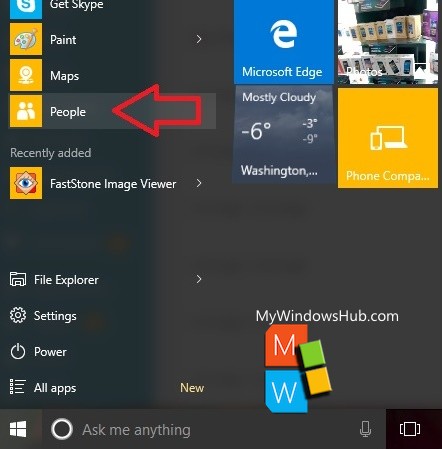Select the Settings label text
The width and height of the screenshot is (442, 449).
coord(55,316)
